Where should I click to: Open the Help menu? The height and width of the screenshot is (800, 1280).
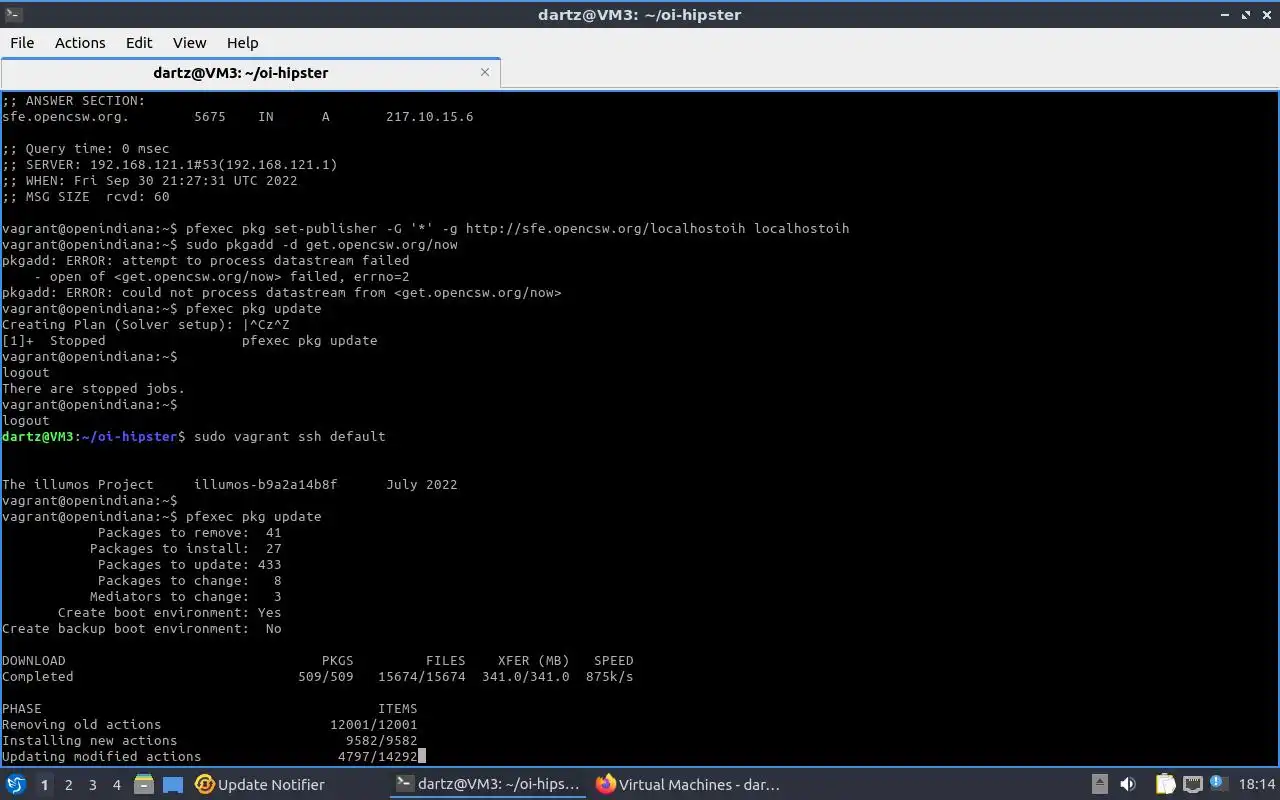242,43
